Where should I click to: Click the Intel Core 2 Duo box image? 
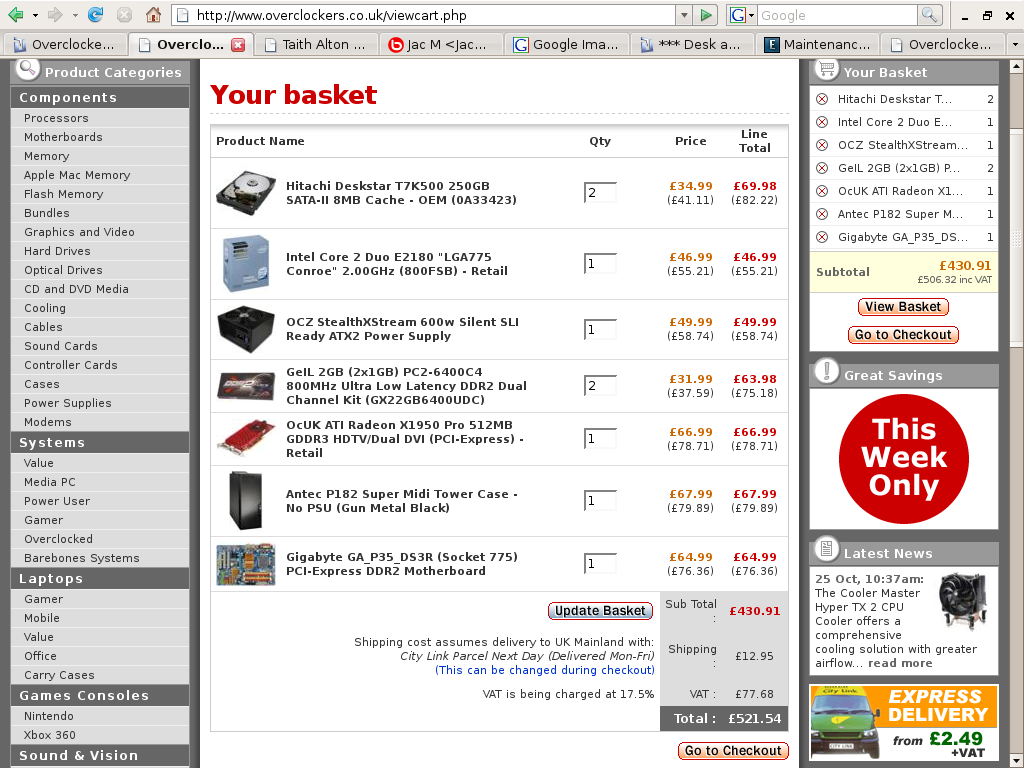(x=246, y=263)
